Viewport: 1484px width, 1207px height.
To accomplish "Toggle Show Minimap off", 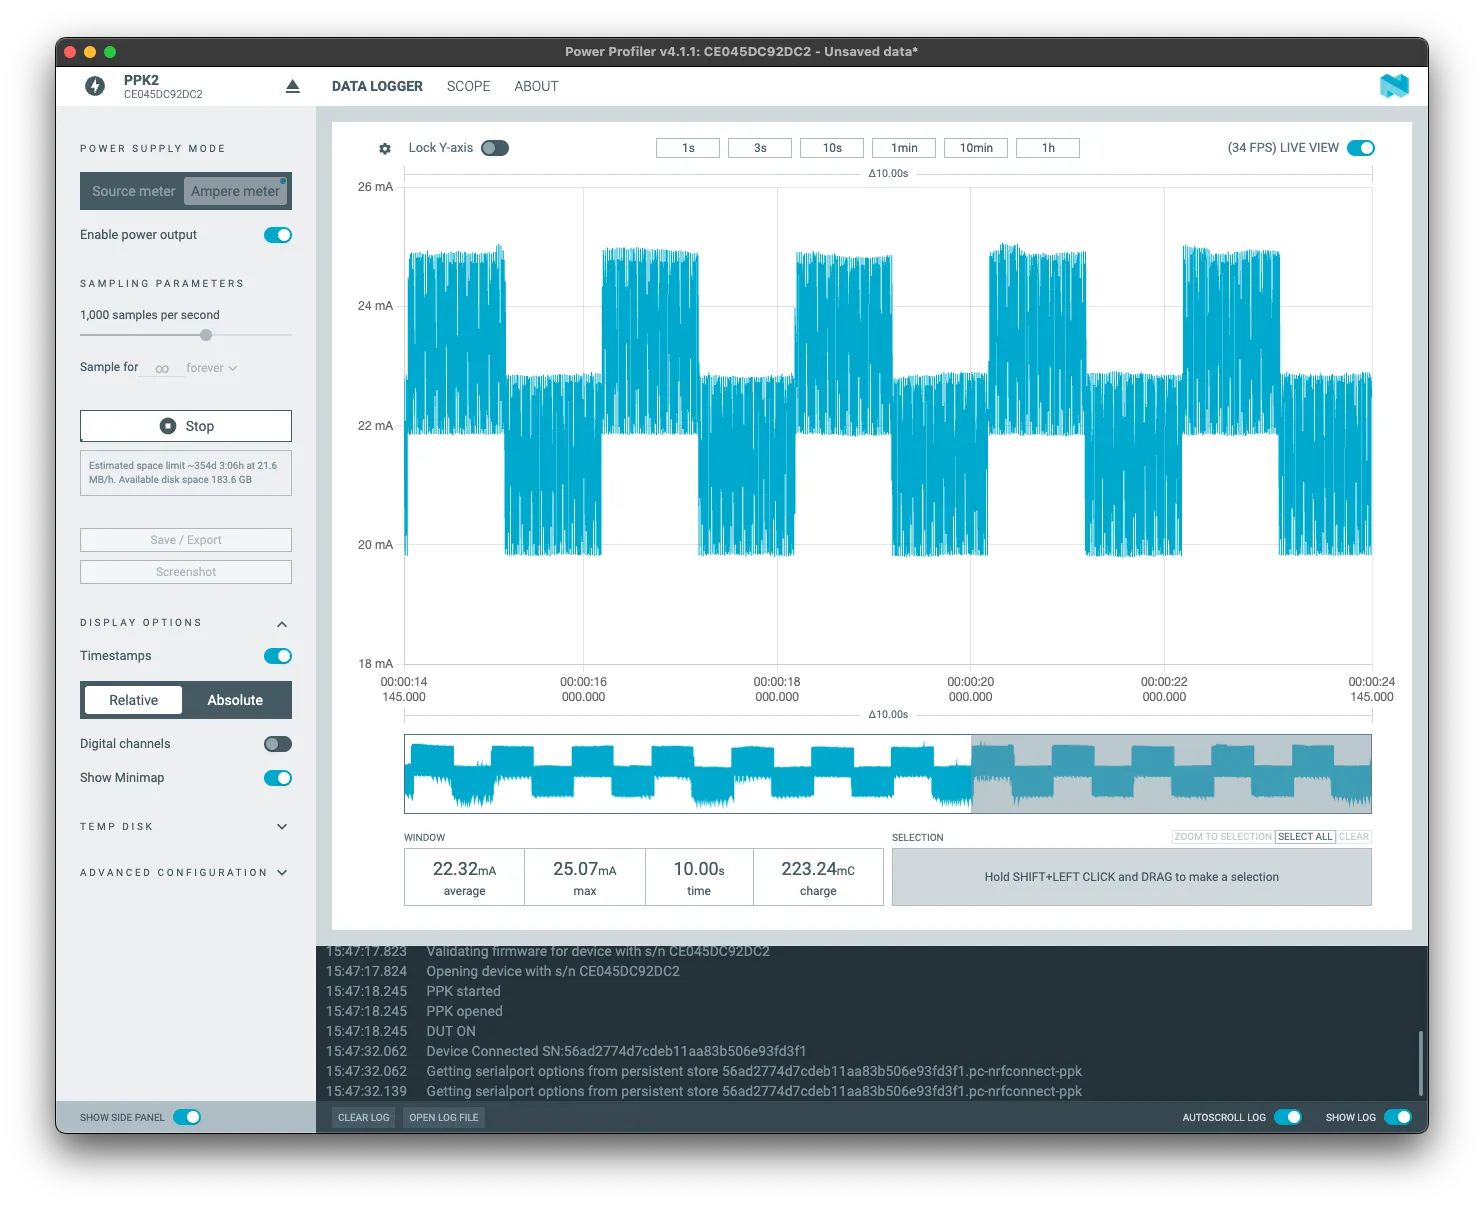I will pos(277,778).
